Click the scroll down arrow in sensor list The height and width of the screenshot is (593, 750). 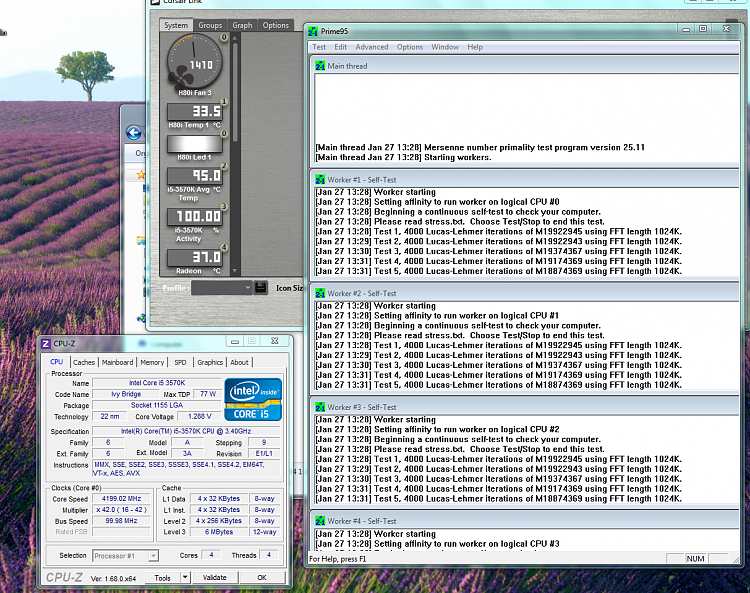pyautogui.click(x=235, y=271)
